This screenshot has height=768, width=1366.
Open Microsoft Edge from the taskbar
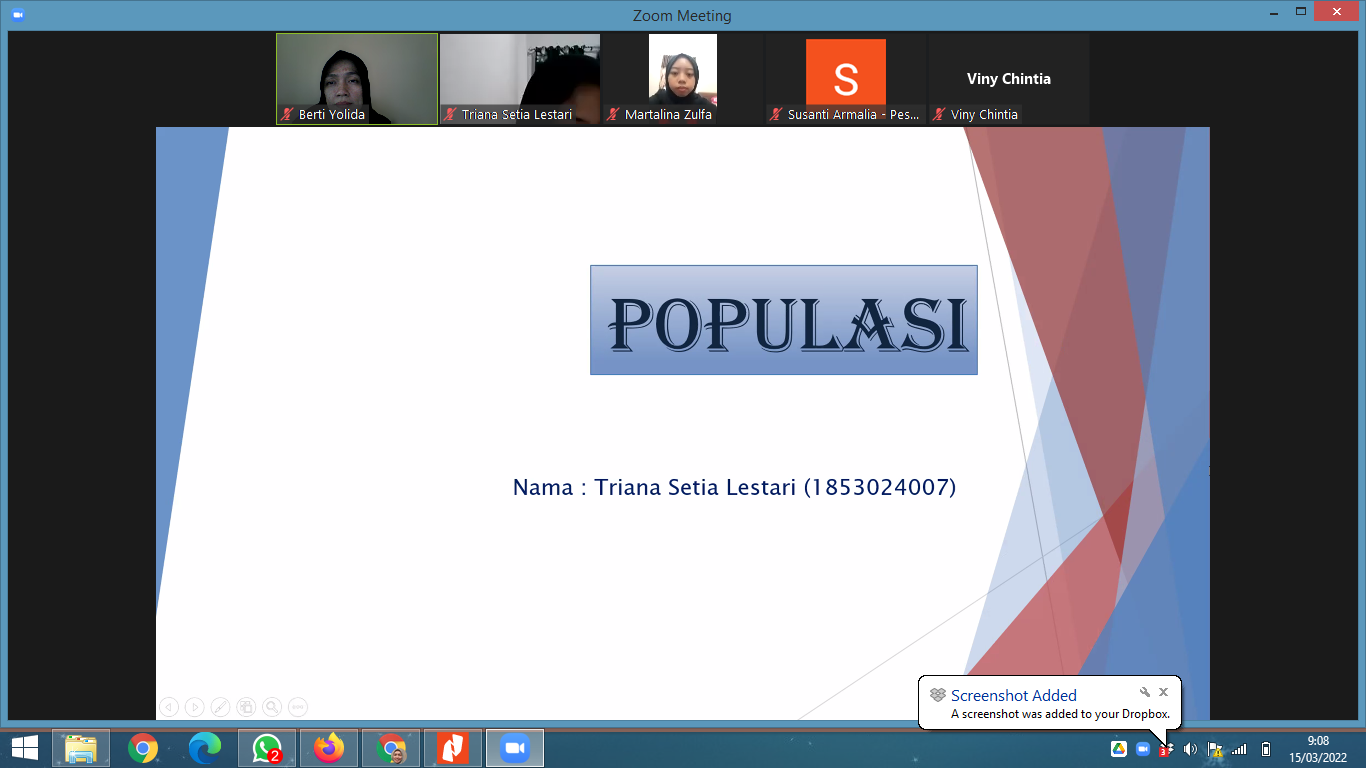pos(205,748)
